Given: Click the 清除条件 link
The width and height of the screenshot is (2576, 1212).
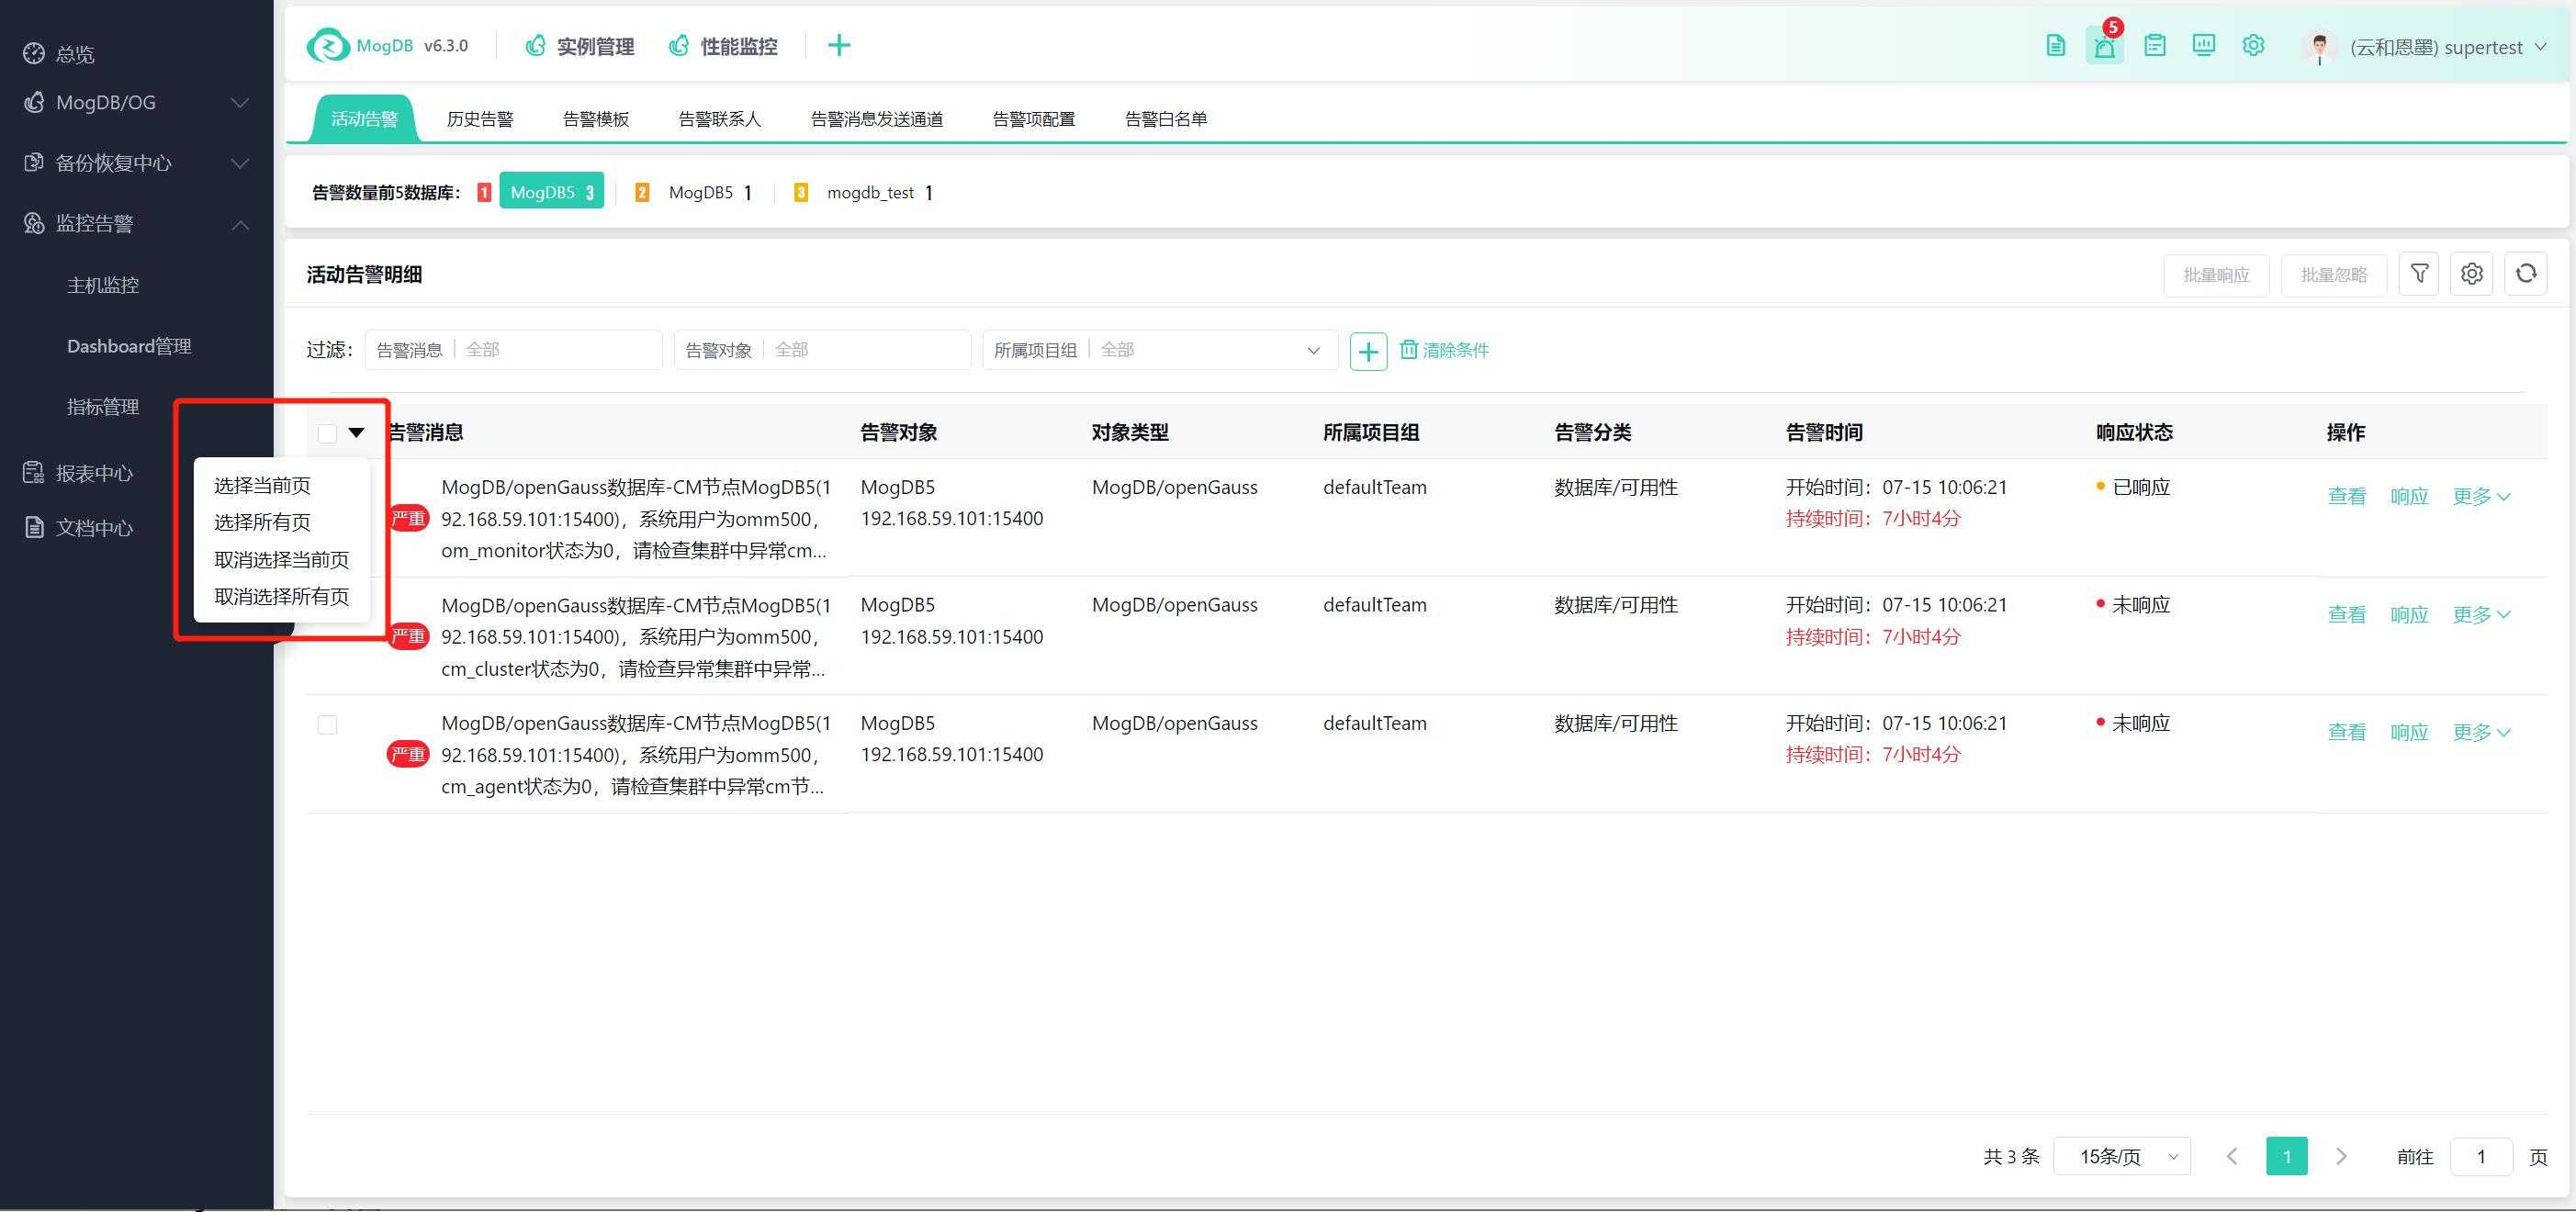Looking at the screenshot, I should tap(1456, 350).
